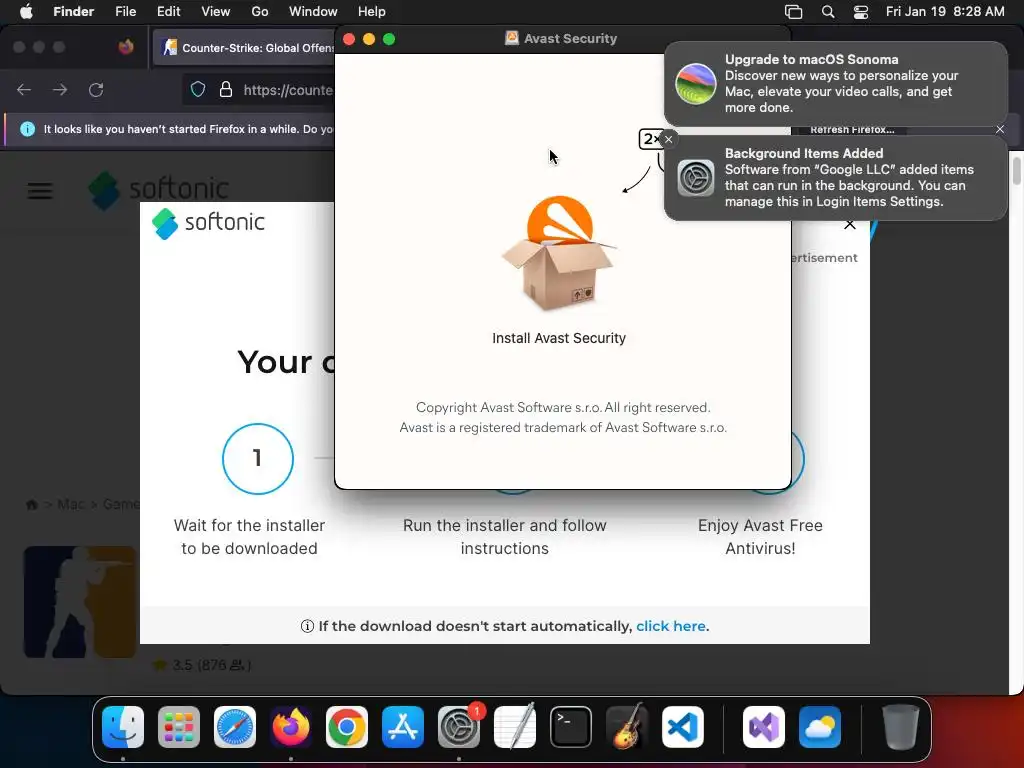Open Control Center in menu bar
The width and height of the screenshot is (1024, 768).
861,12
